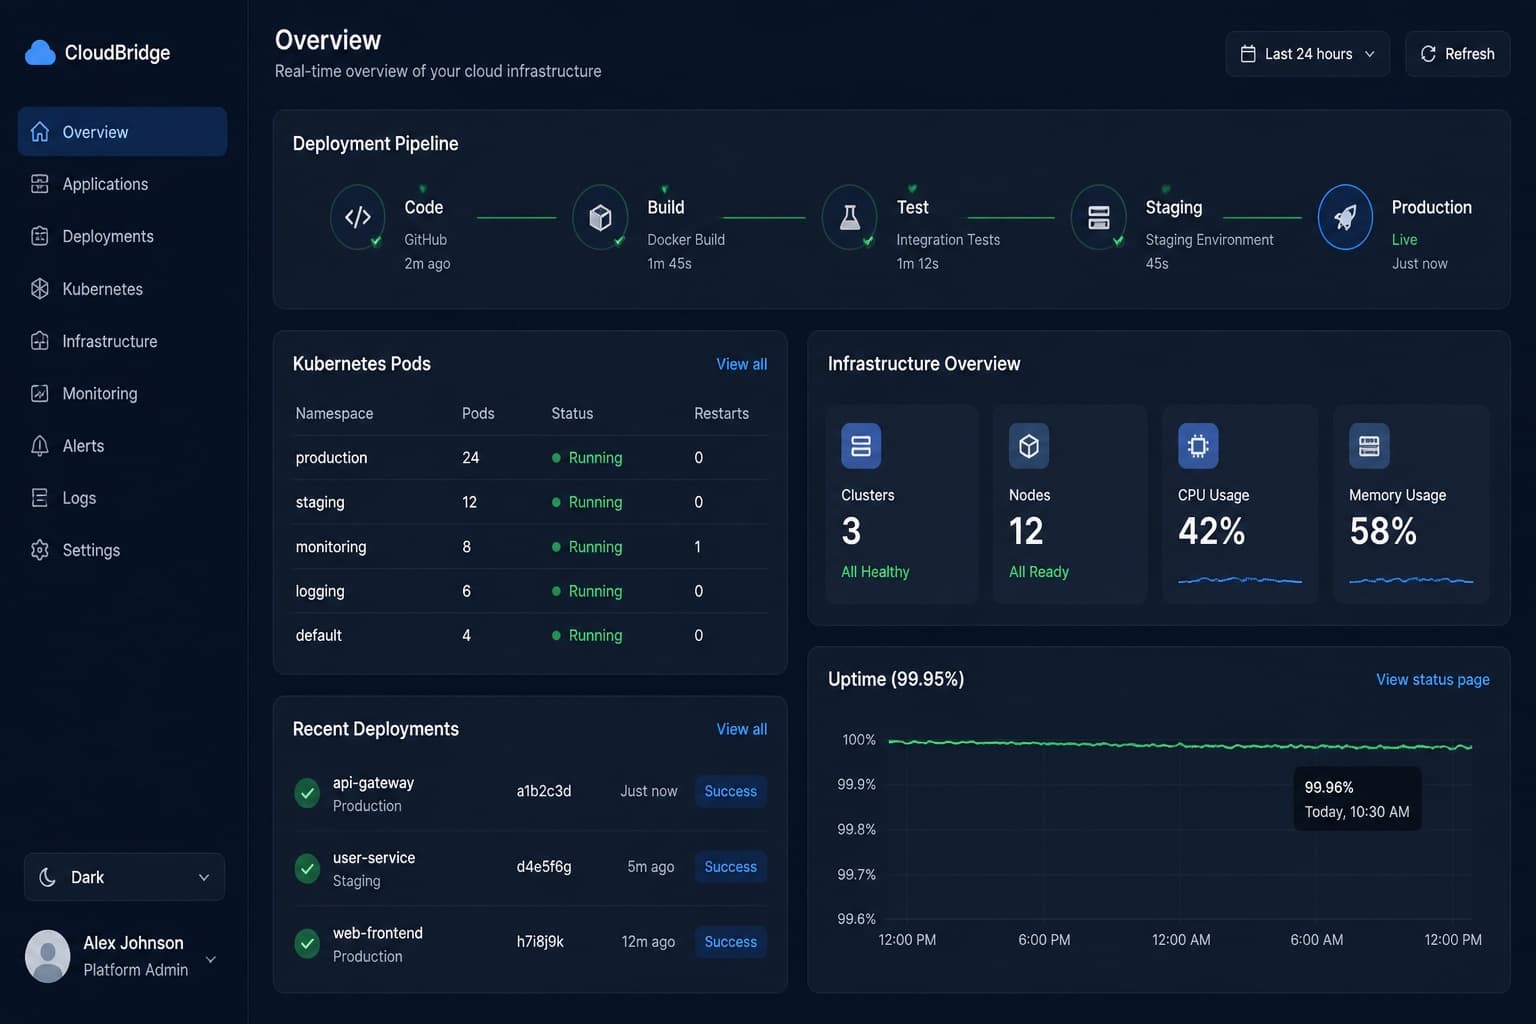This screenshot has height=1024, width=1536.
Task: Open the Dark theme selector dropdown
Action: tap(124, 877)
